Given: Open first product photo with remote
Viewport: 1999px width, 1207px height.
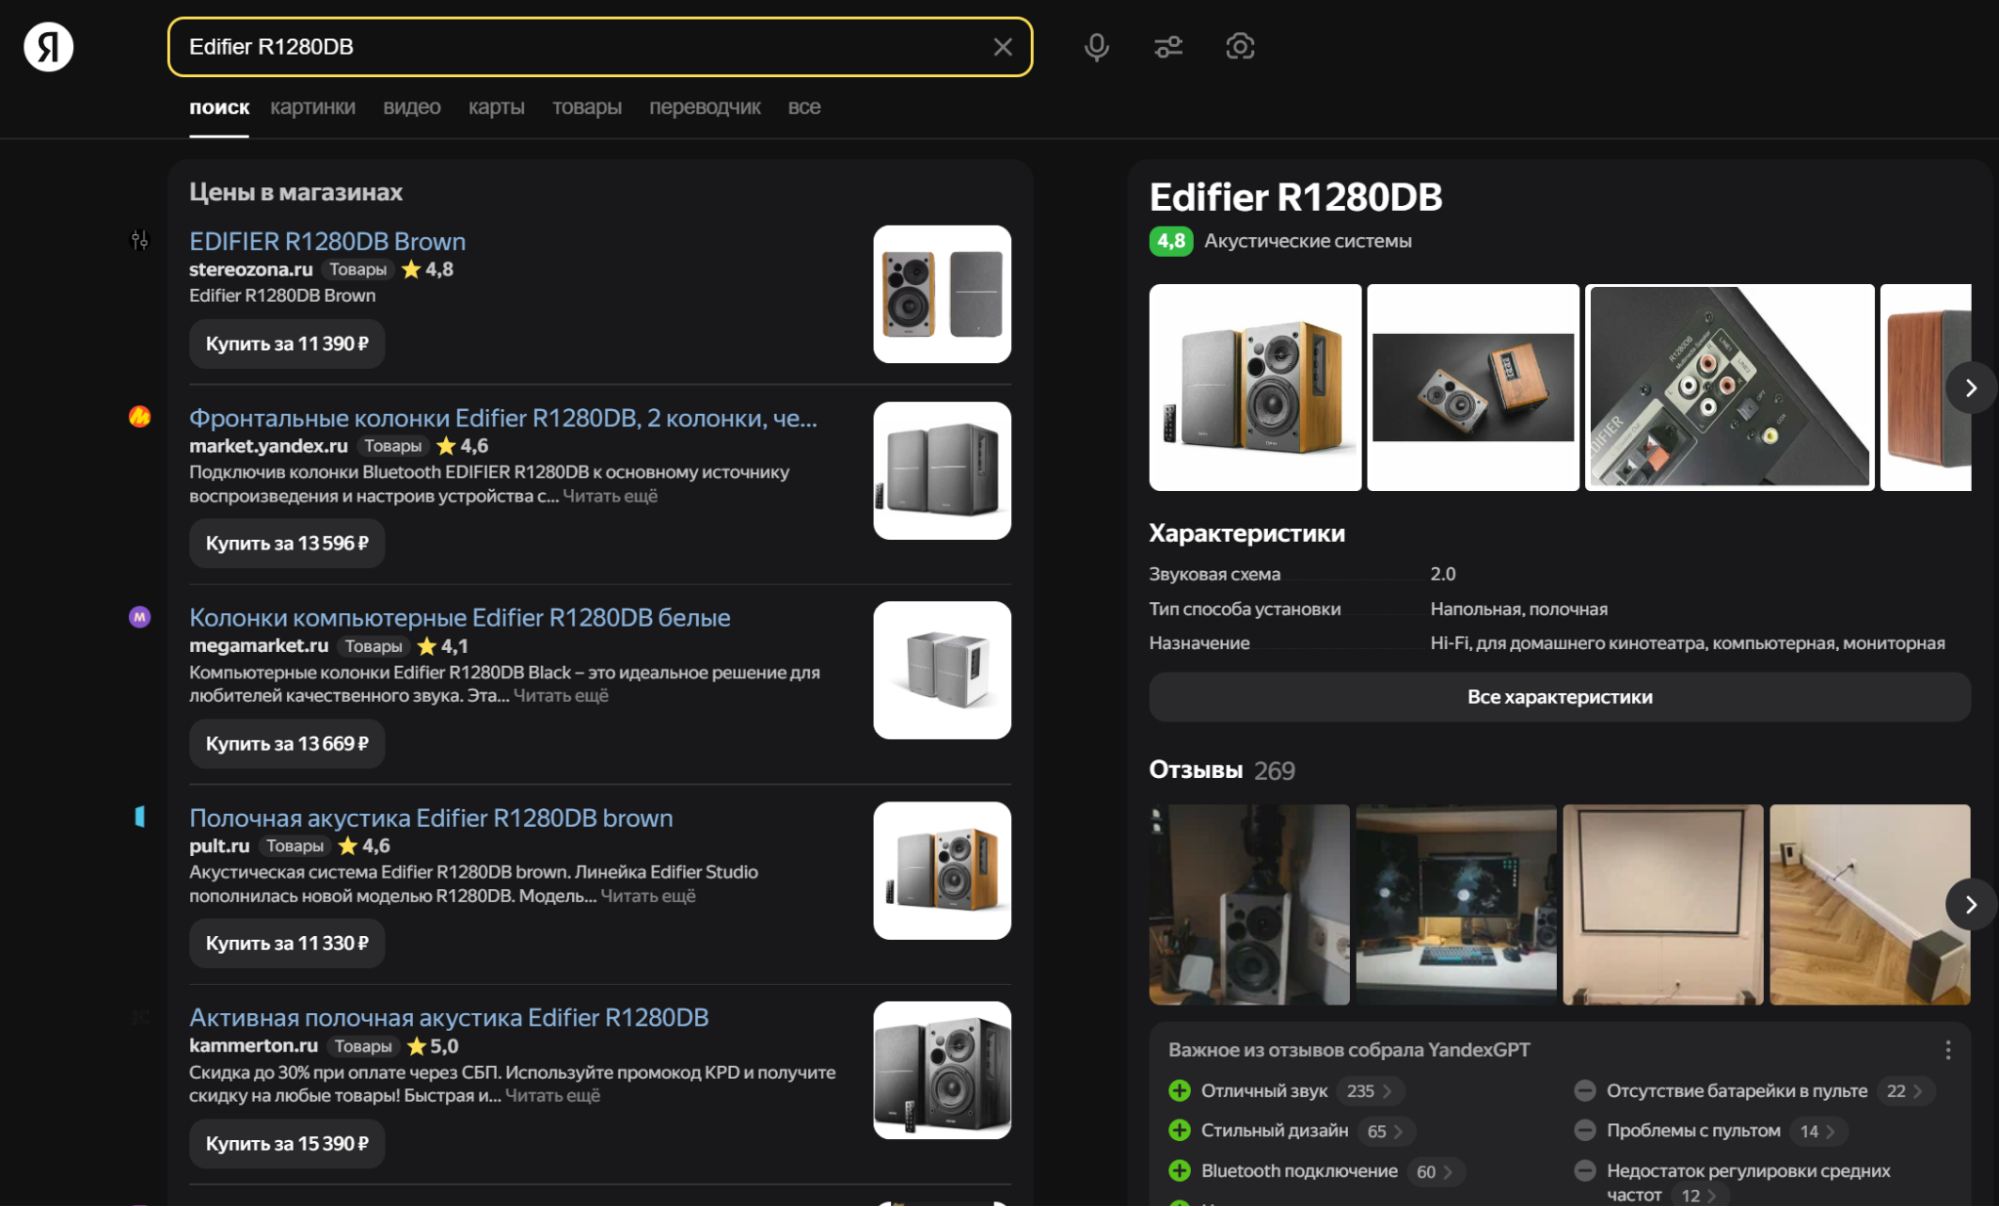Looking at the screenshot, I should pos(1255,387).
